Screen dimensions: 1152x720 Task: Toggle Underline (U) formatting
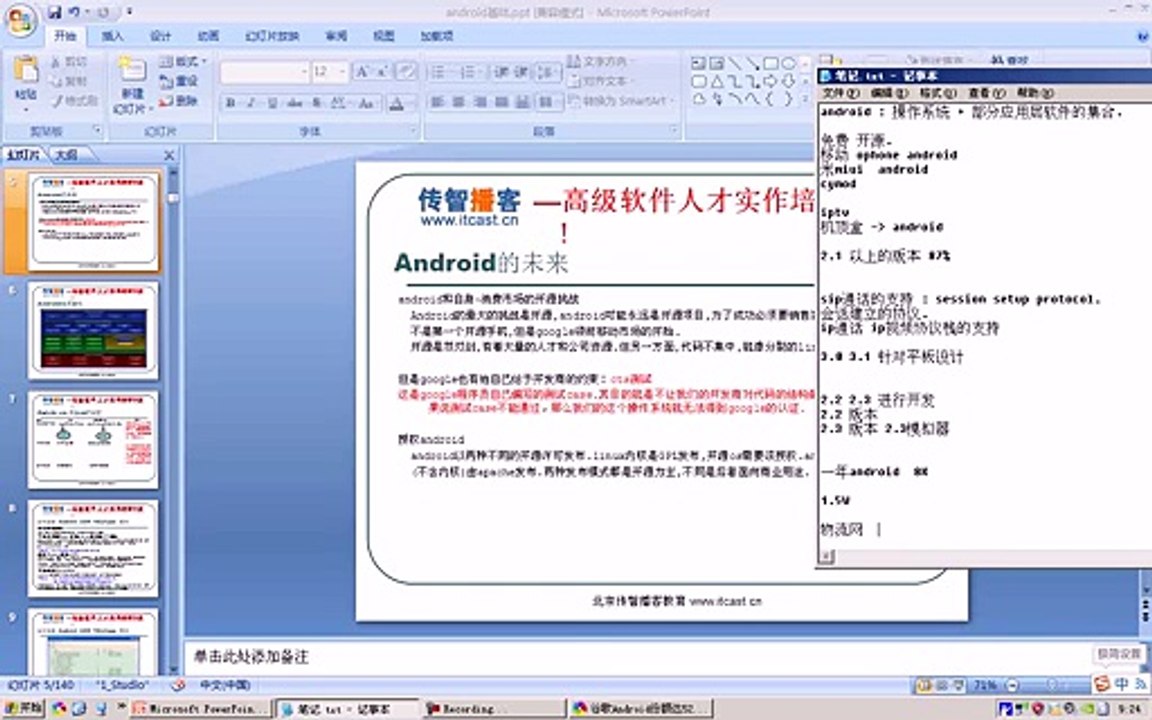pyautogui.click(x=273, y=103)
